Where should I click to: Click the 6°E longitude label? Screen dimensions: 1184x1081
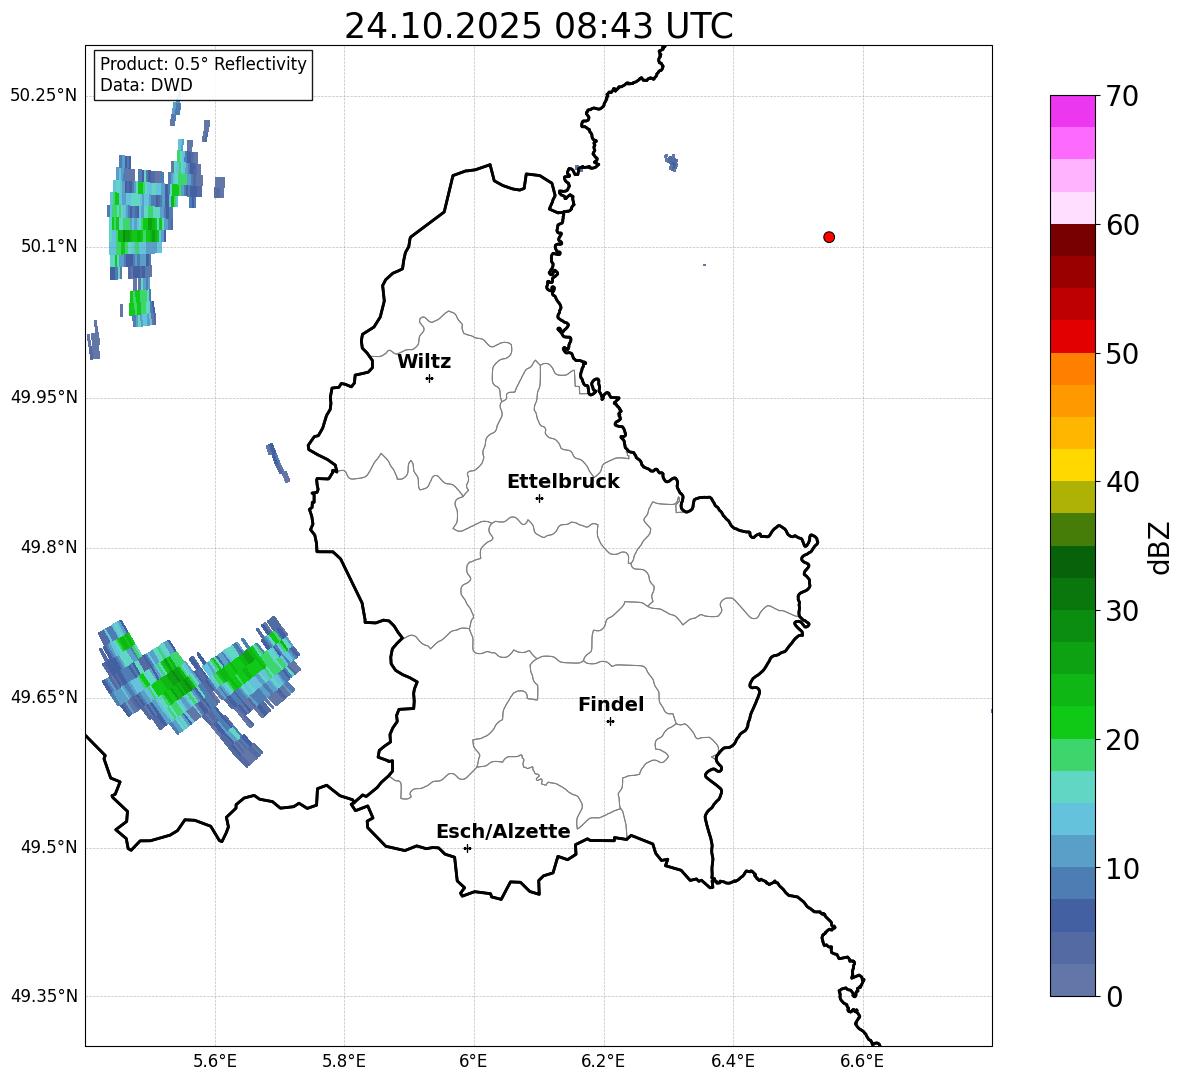(473, 1061)
